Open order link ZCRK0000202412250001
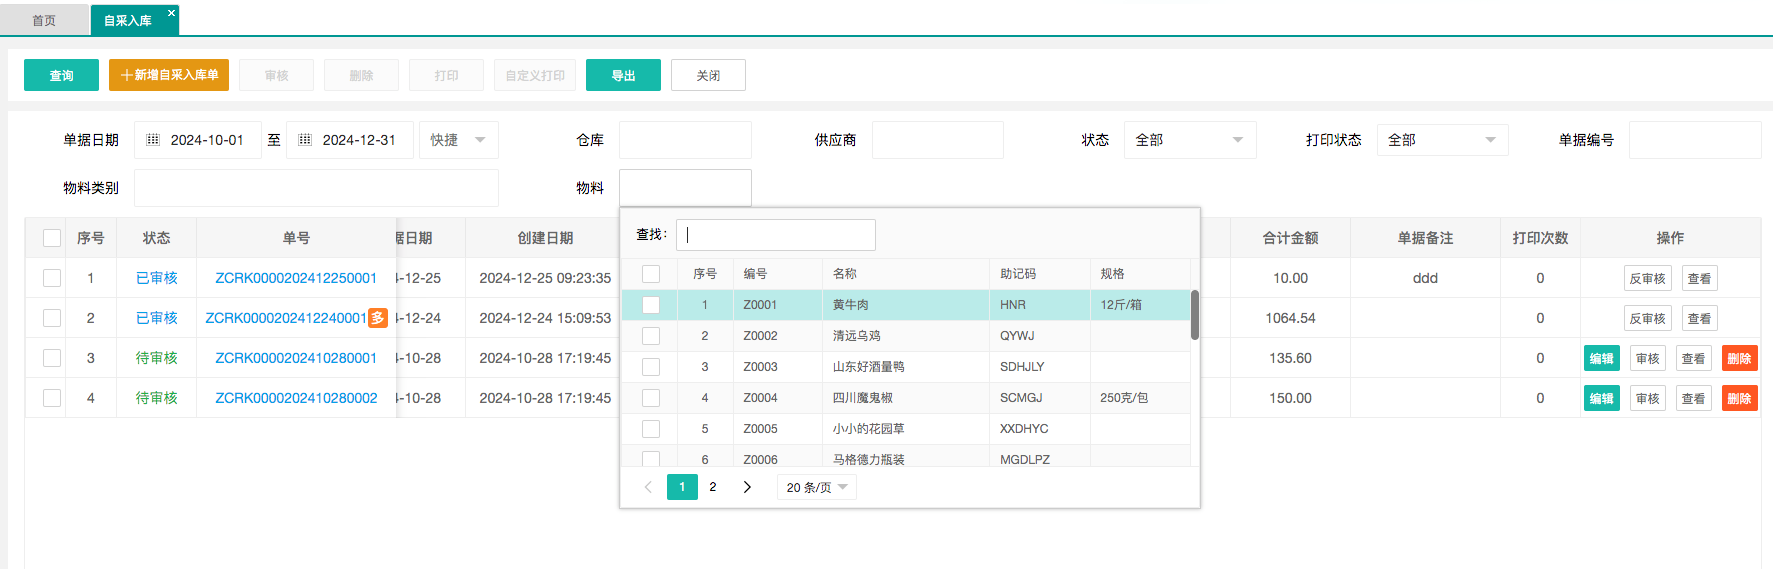The height and width of the screenshot is (569, 1773). pos(296,278)
